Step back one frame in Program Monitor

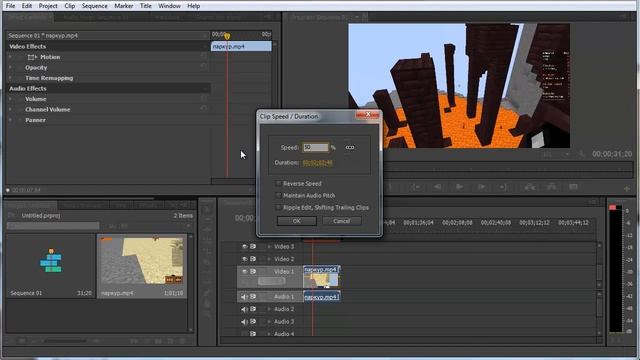437,187
